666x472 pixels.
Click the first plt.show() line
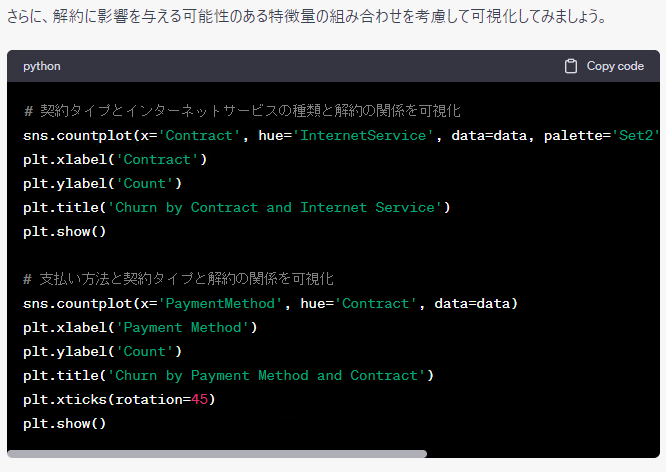(64, 231)
